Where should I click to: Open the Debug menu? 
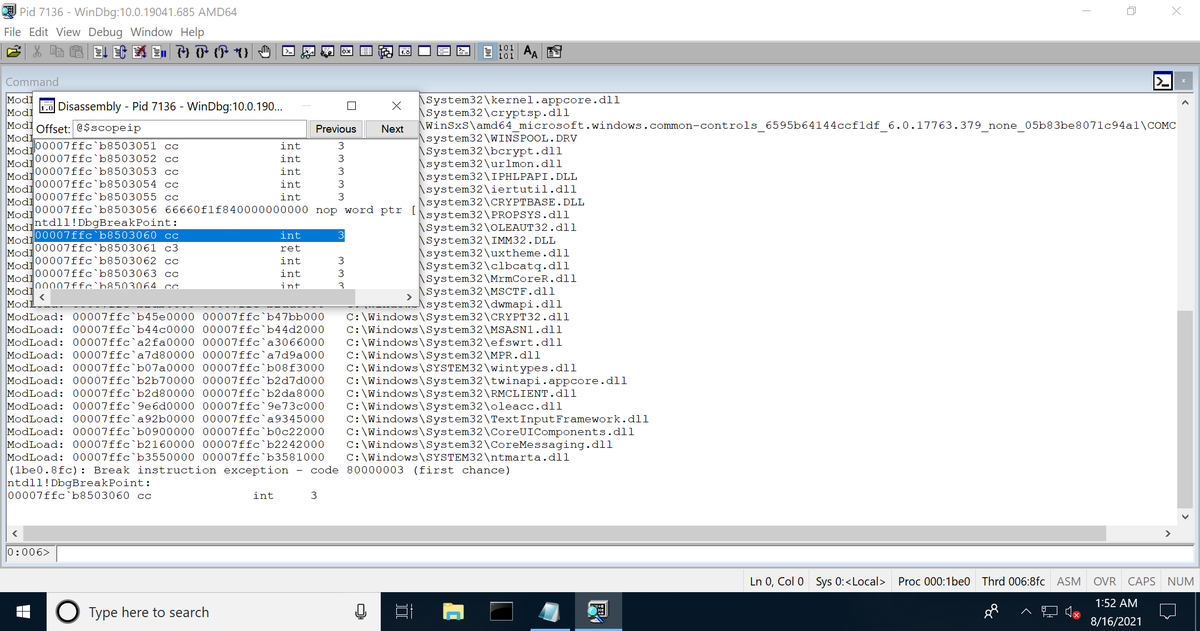point(103,31)
